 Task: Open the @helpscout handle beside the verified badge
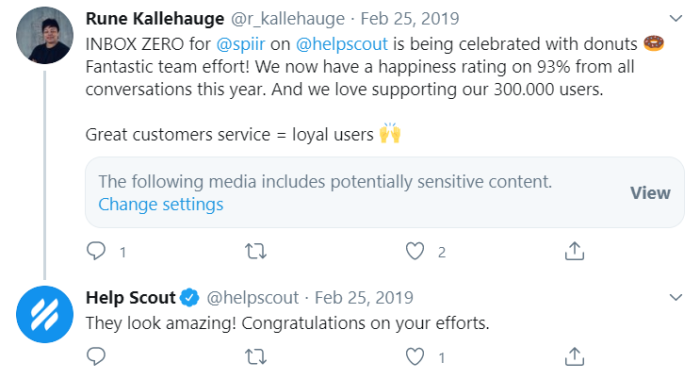click(253, 298)
